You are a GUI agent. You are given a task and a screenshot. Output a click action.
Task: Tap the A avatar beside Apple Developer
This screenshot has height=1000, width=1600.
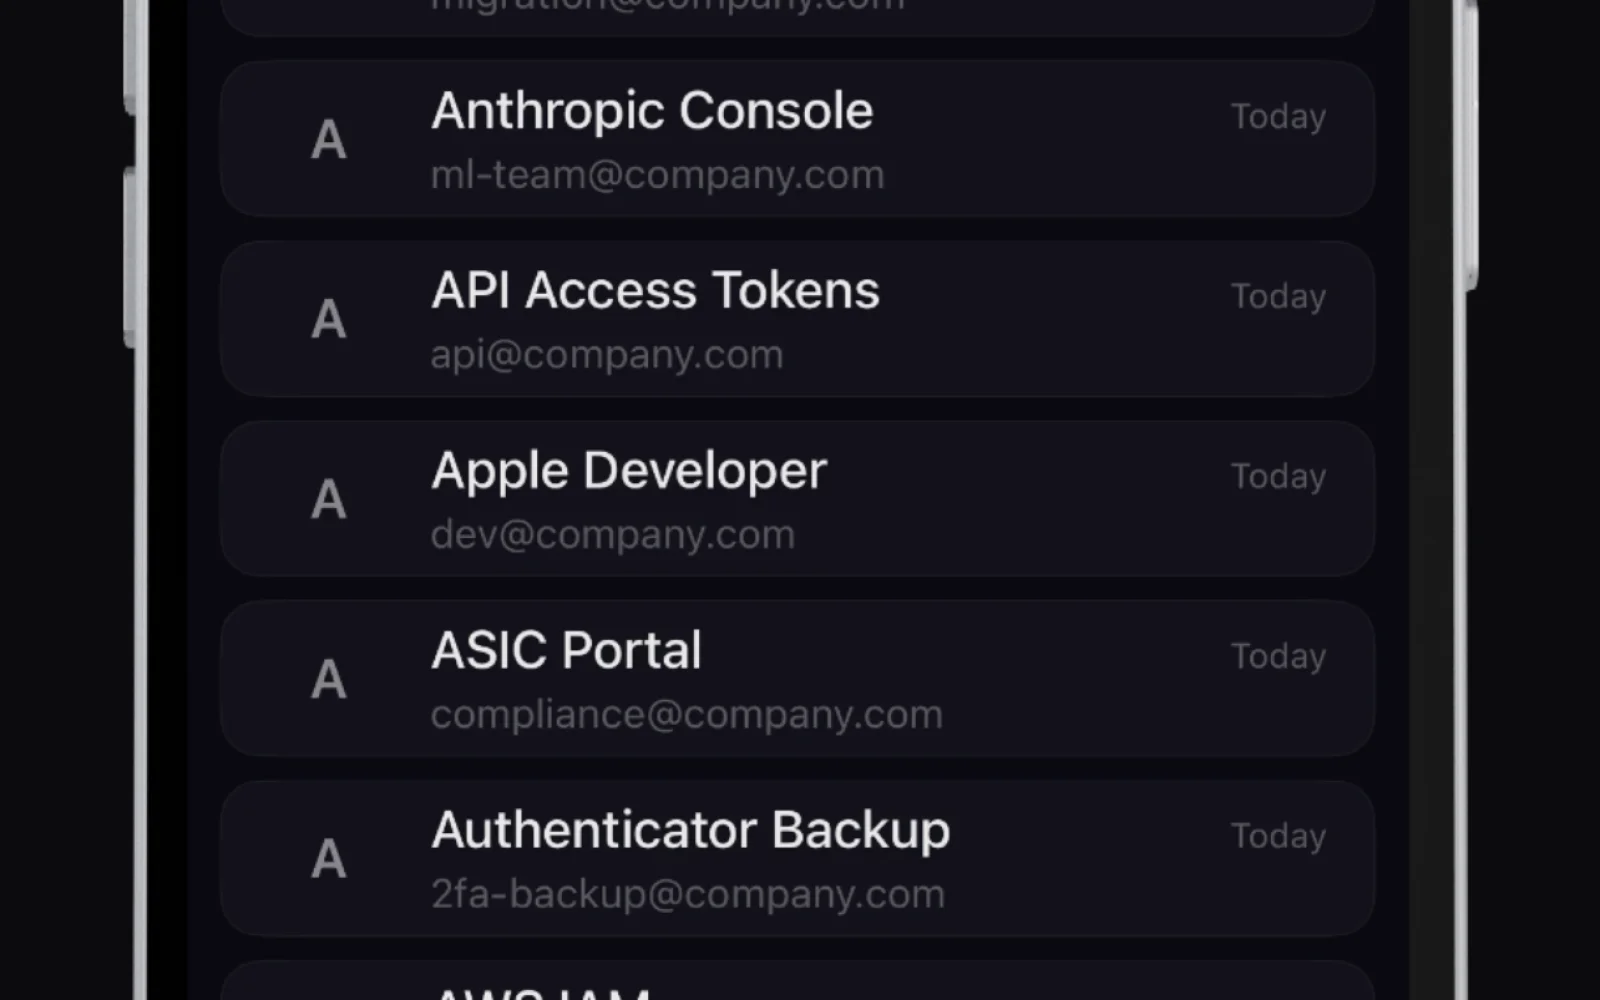329,499
